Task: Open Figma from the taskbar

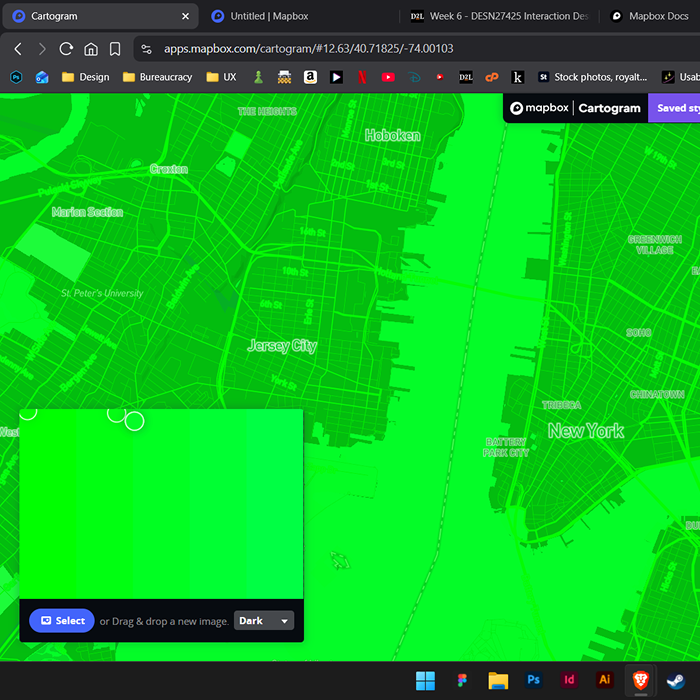Action: pos(462,680)
